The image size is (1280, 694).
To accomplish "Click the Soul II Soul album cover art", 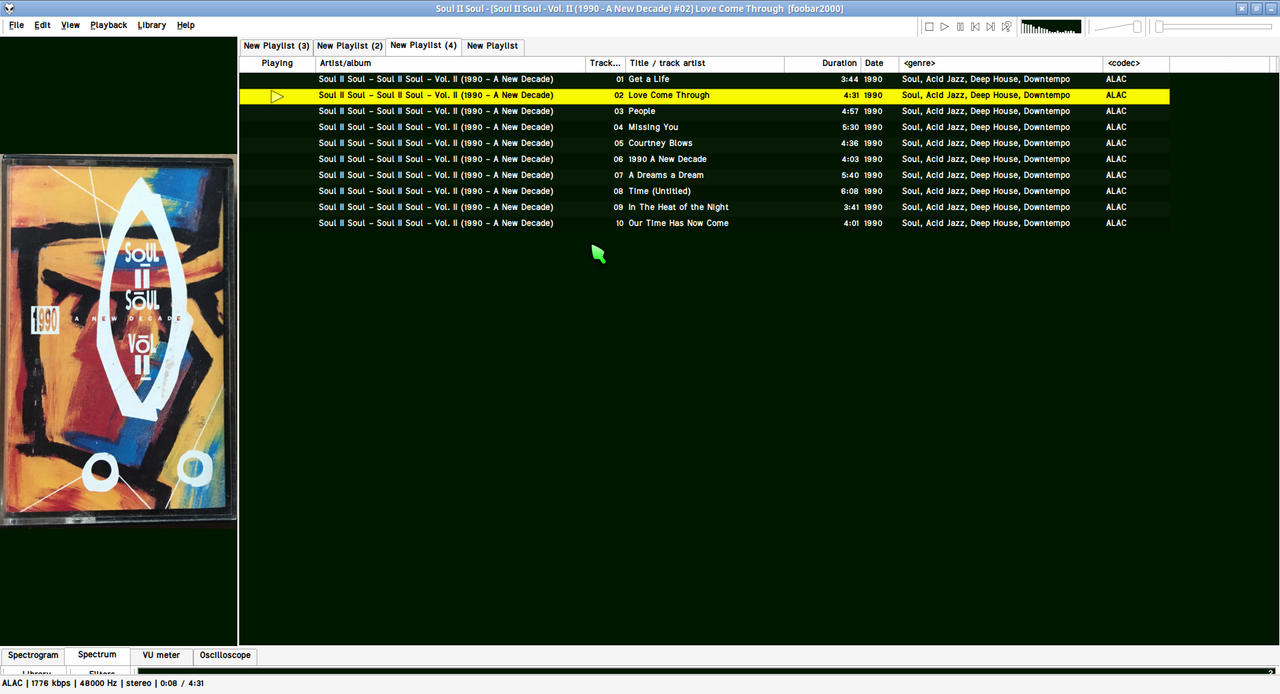I will pos(118,339).
